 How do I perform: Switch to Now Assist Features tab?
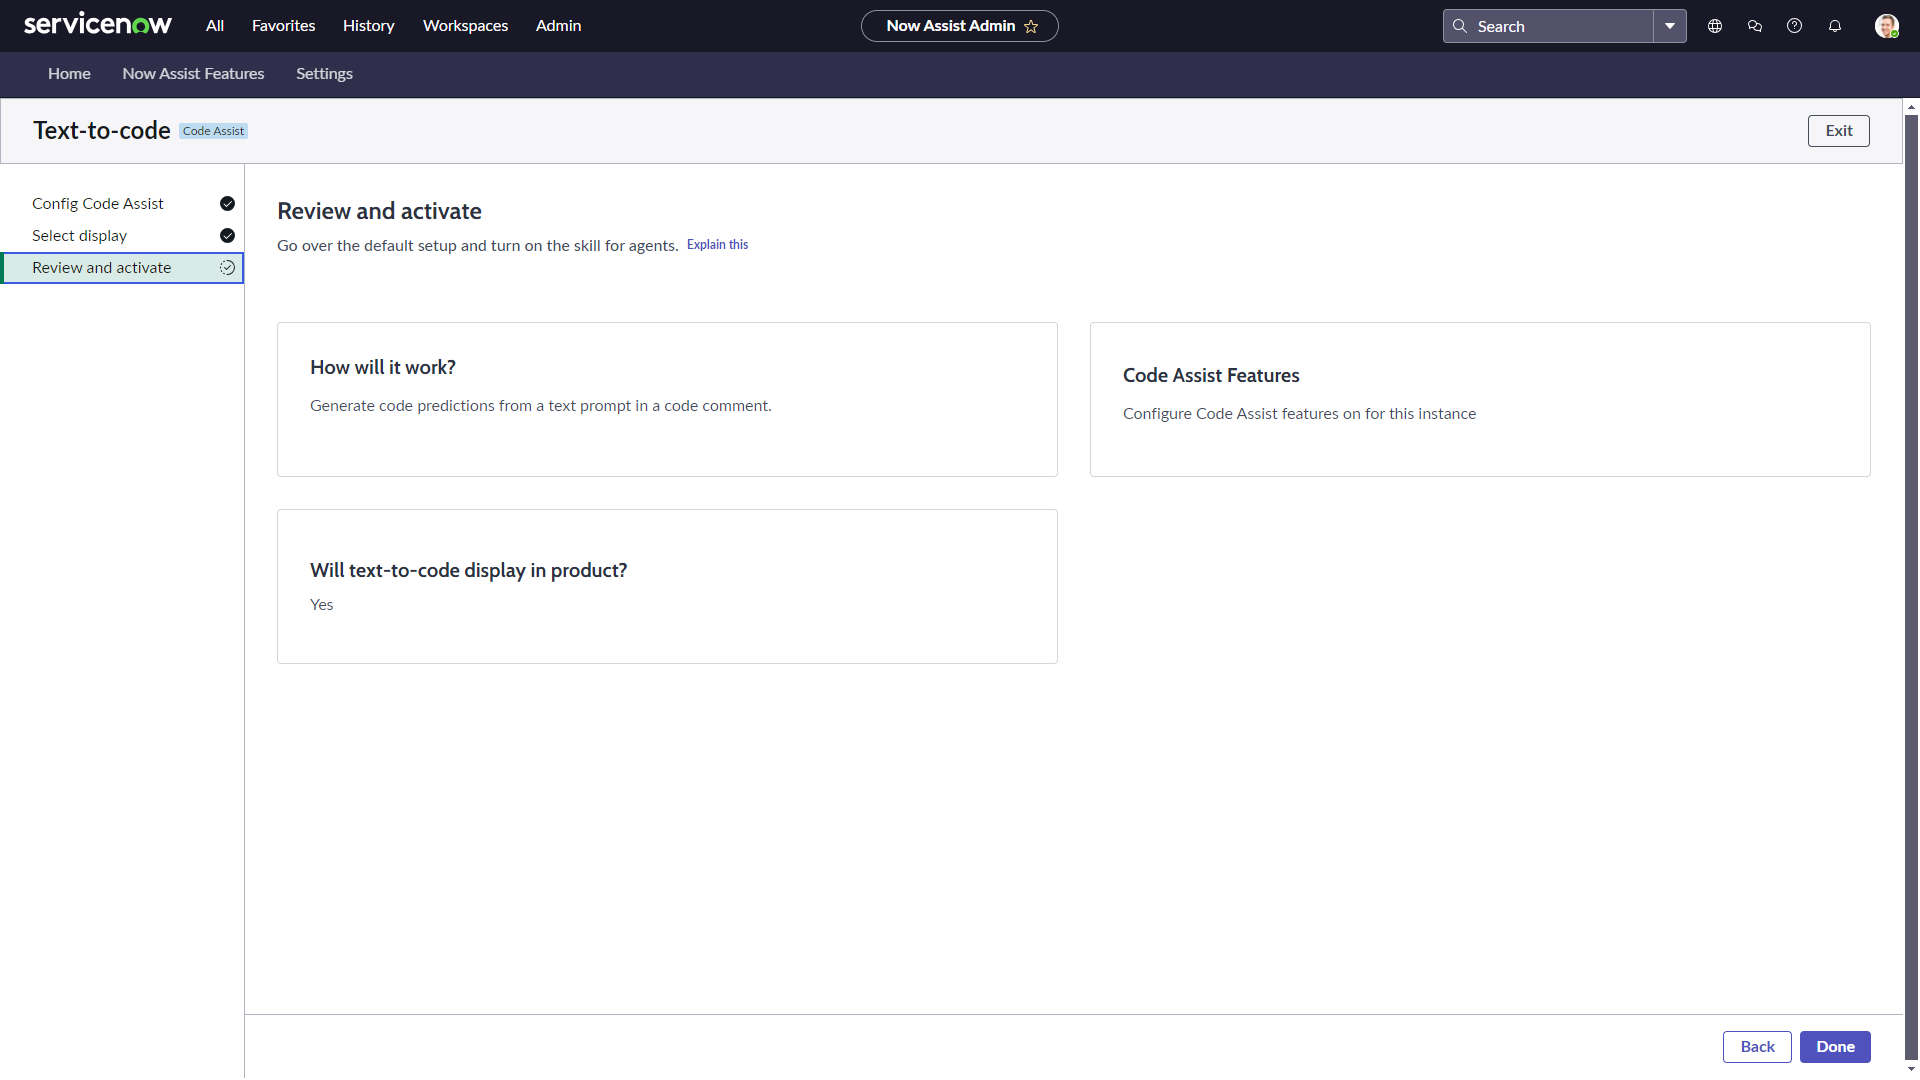(x=193, y=74)
